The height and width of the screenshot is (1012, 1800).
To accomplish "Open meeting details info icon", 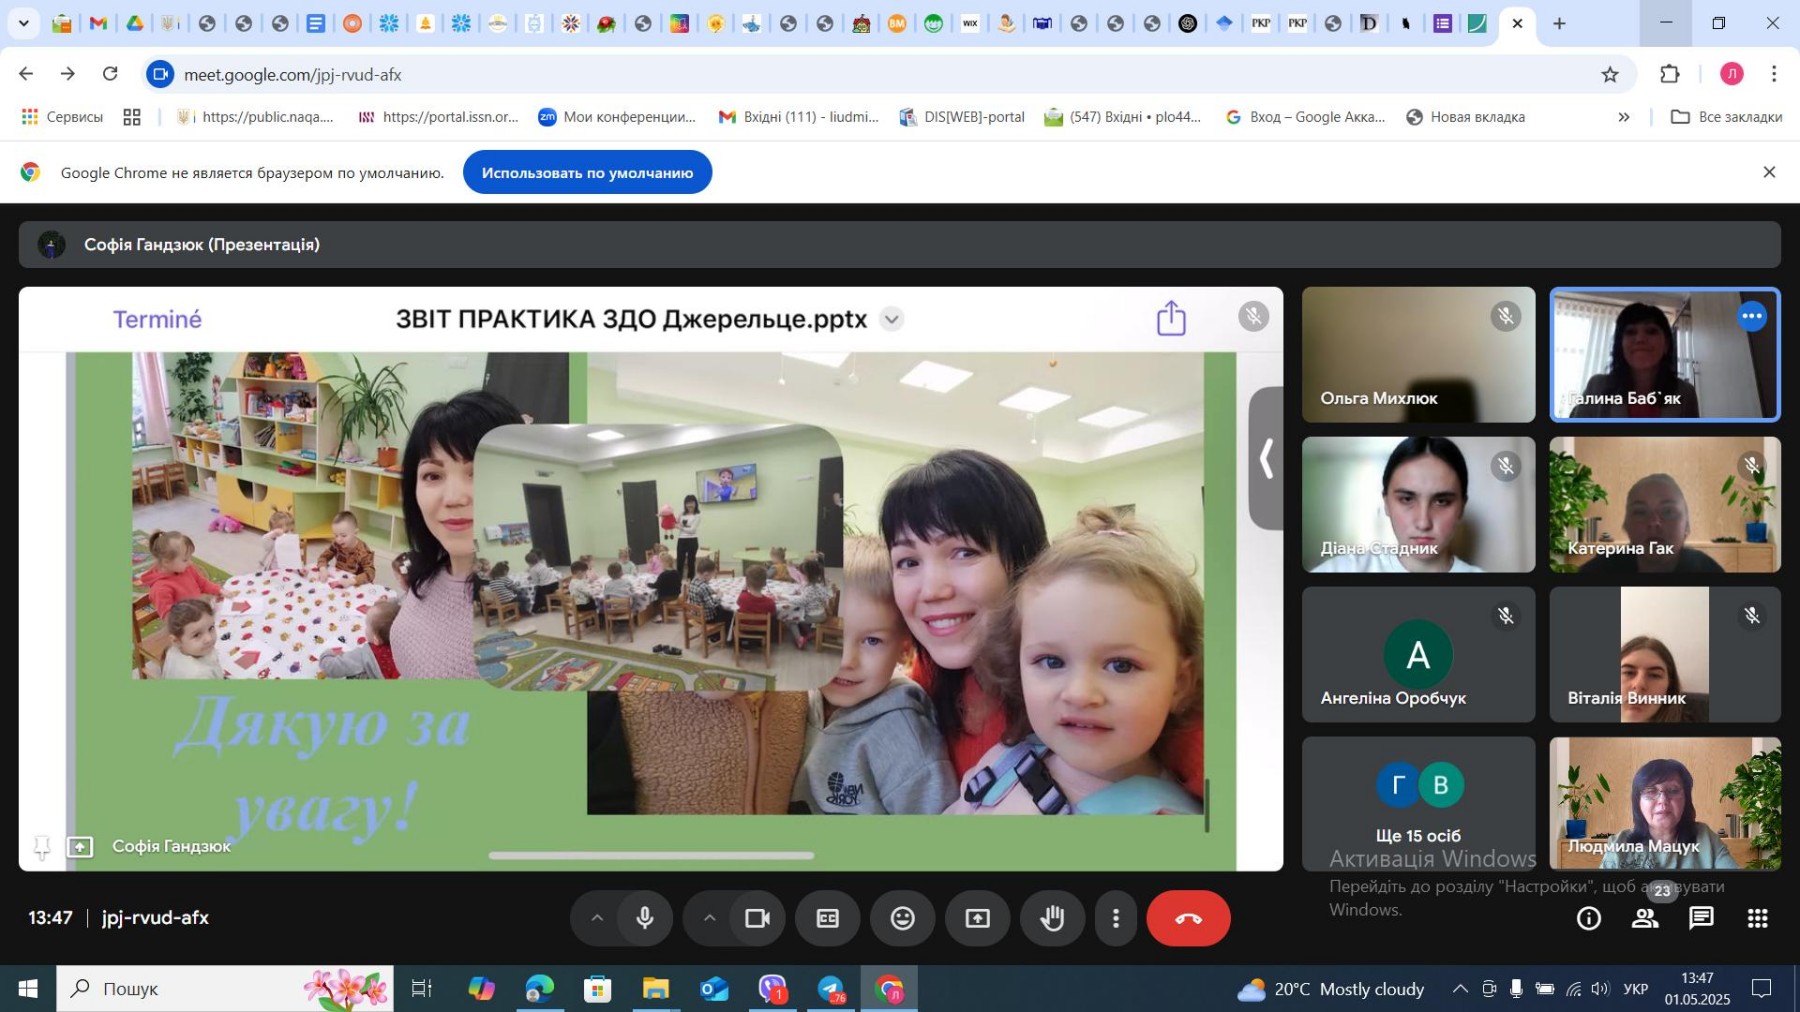I will tap(1588, 918).
